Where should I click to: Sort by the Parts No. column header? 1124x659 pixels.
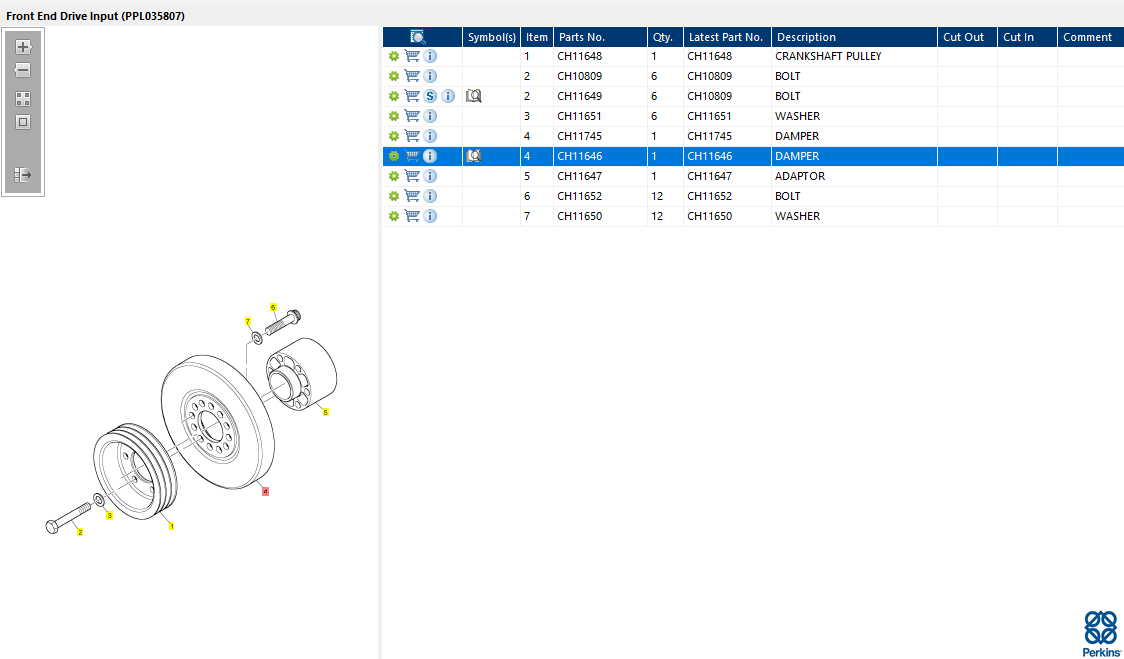[x=601, y=37]
